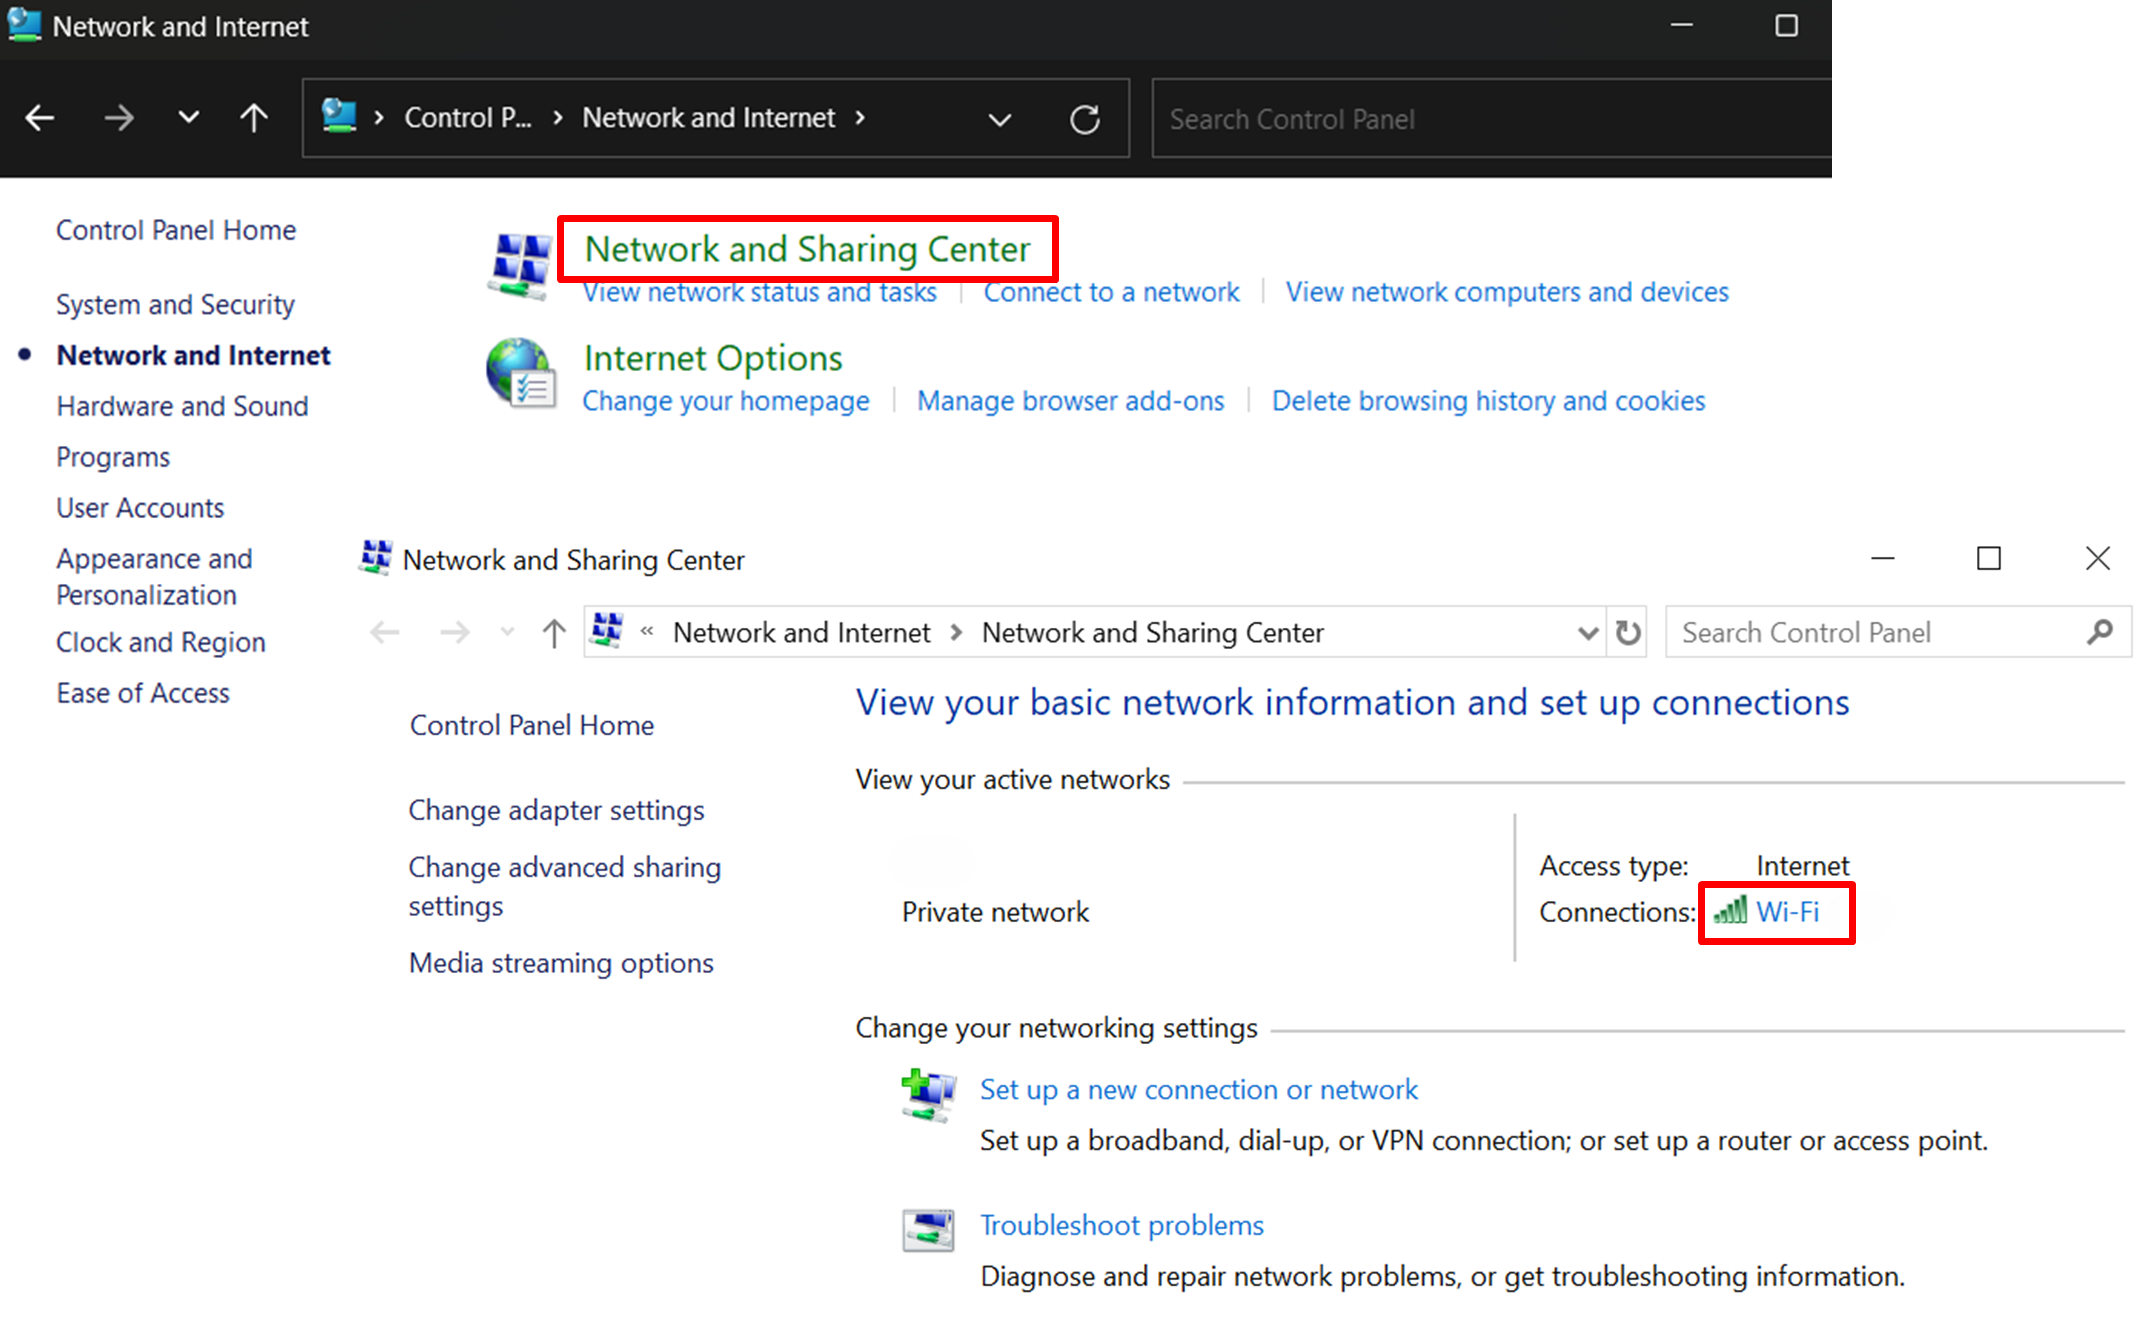The height and width of the screenshot is (1329, 2145).
Task: Click 'Change advanced sharing settings'
Action: coord(564,886)
